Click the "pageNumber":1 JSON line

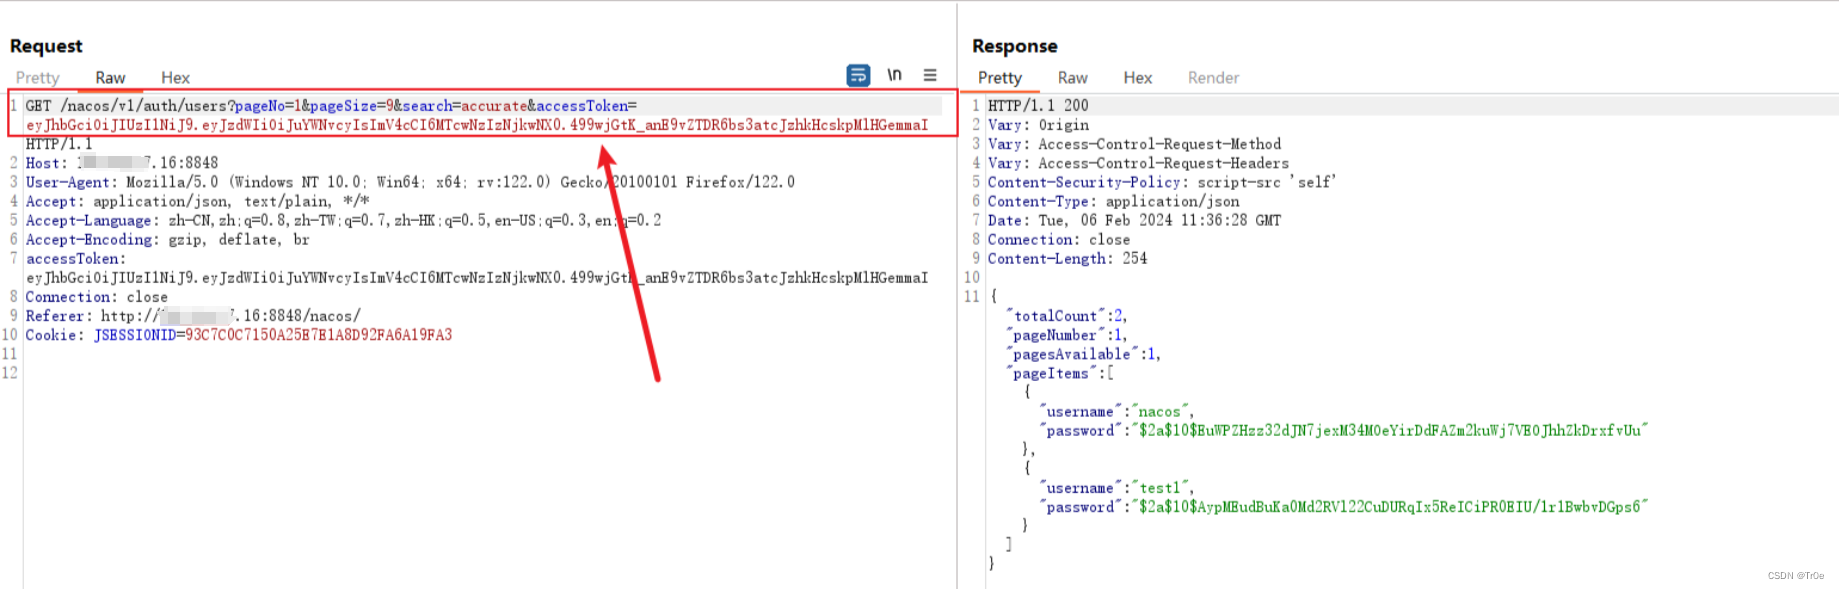1066,335
